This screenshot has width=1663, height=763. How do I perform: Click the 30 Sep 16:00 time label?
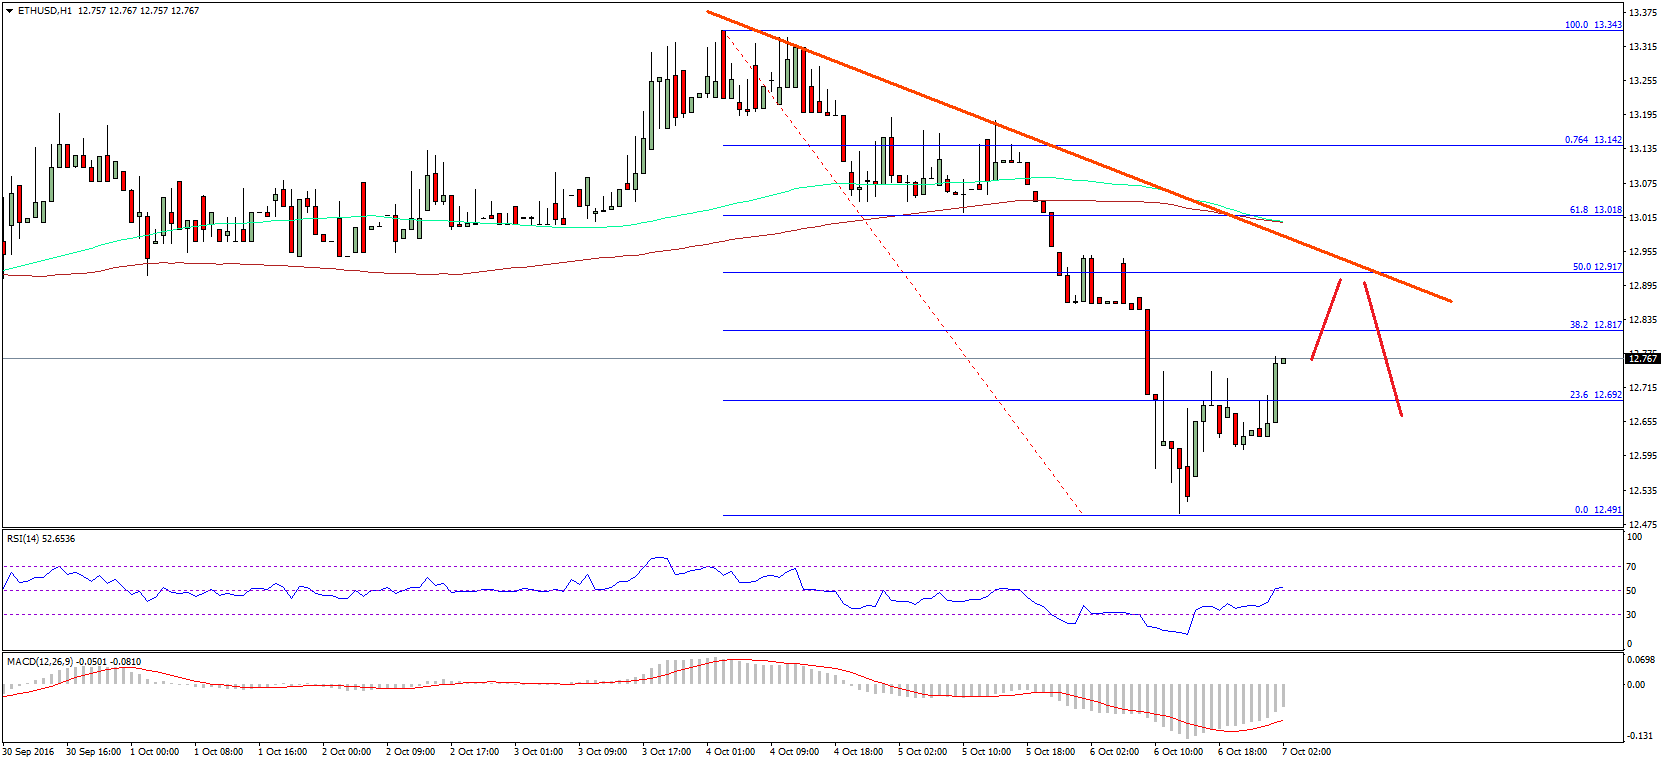point(93,752)
